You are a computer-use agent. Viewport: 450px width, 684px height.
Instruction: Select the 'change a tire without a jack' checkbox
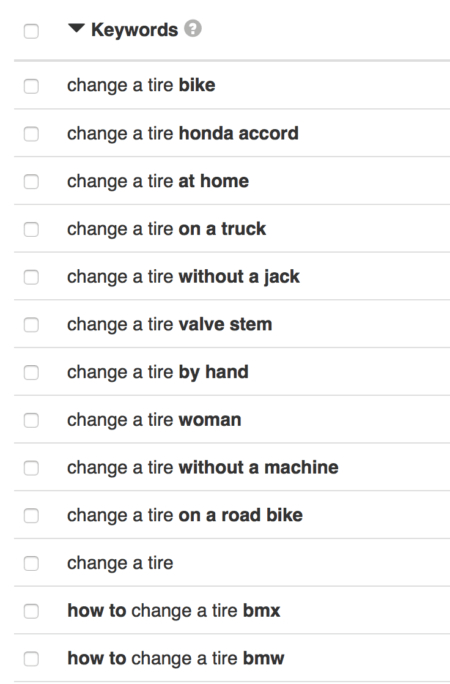31,277
